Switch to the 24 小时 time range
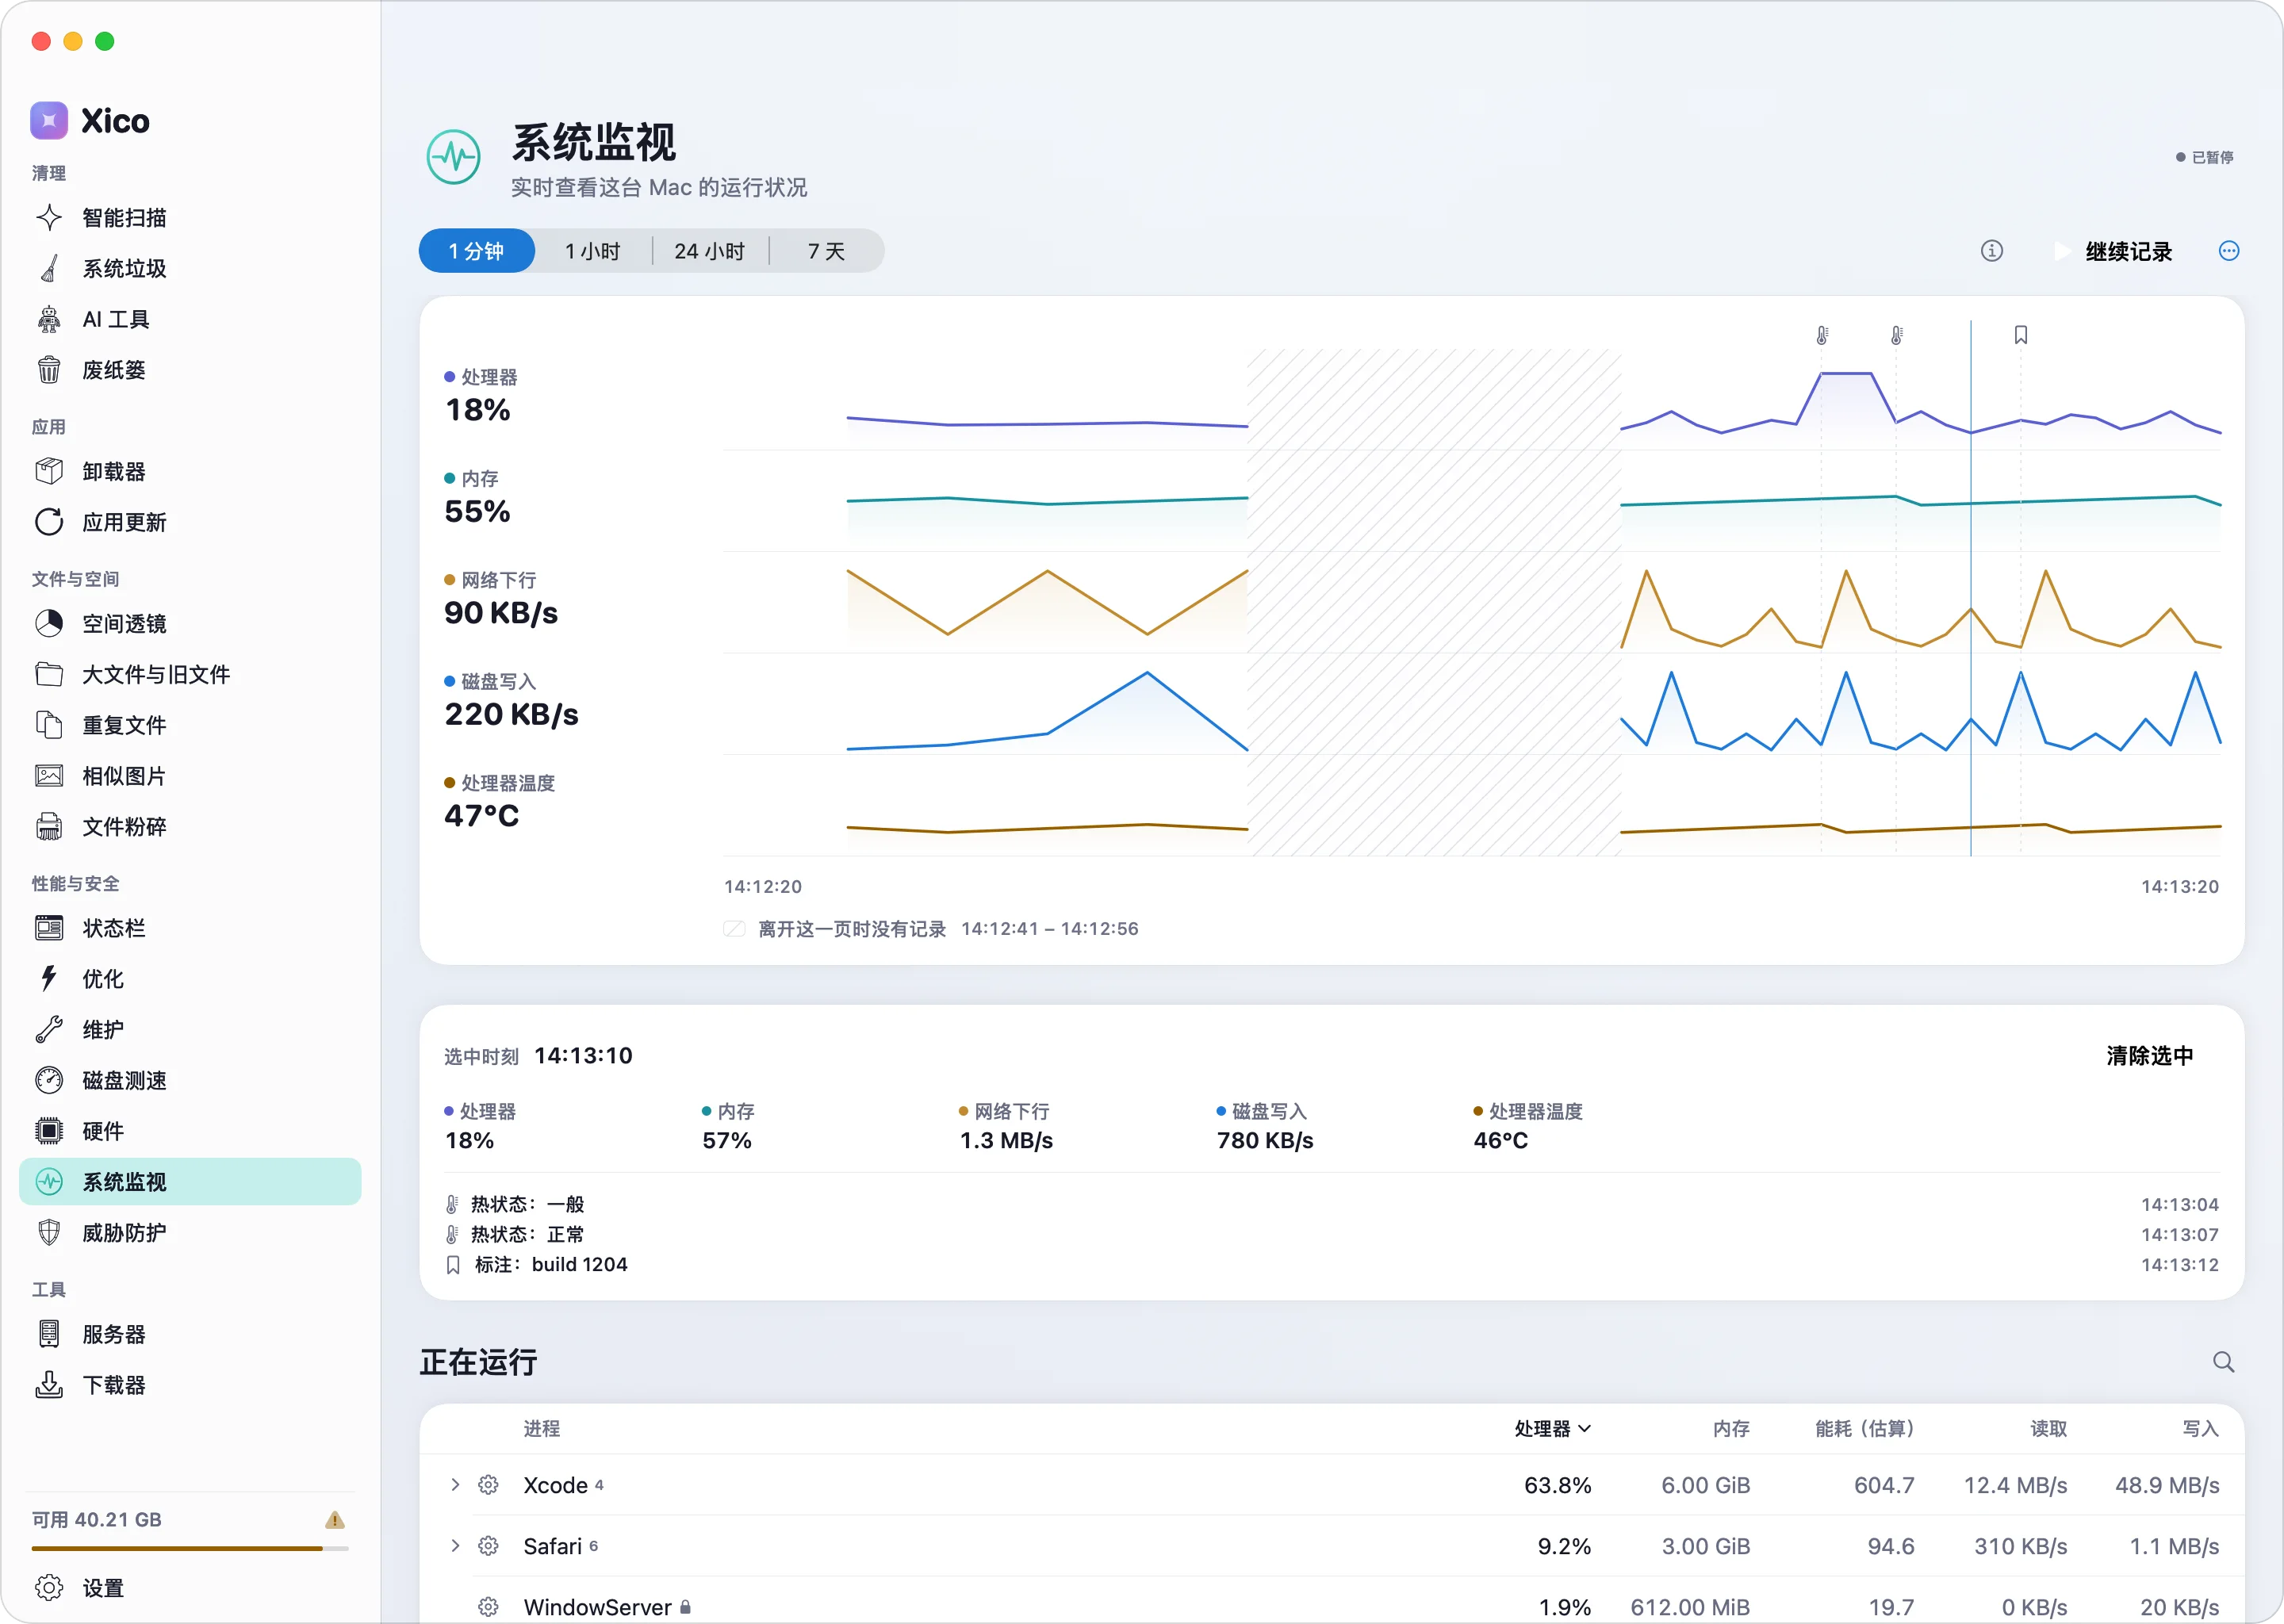Viewport: 2284px width, 1624px height. [x=710, y=251]
